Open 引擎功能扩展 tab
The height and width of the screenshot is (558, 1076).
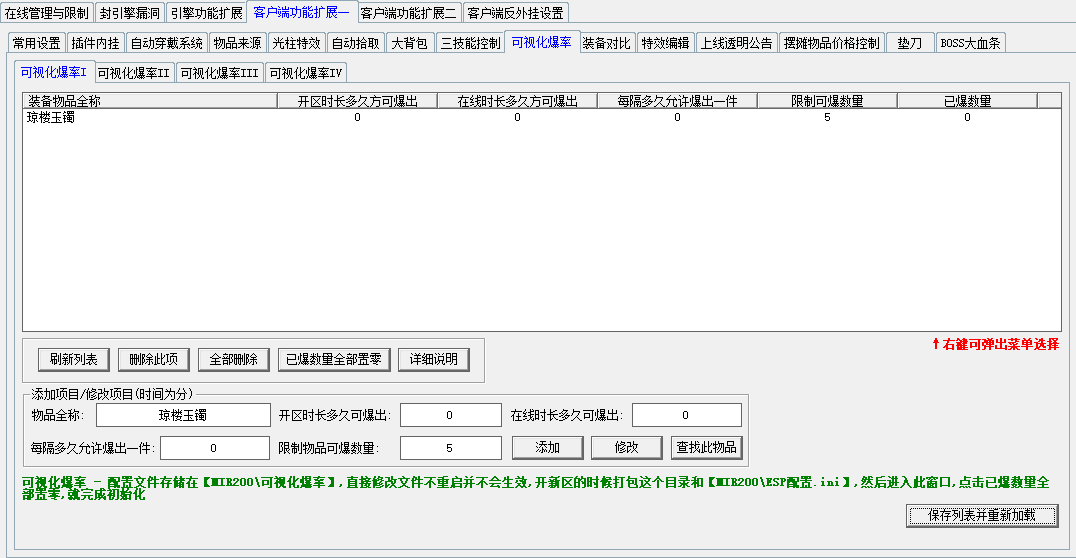pos(207,13)
